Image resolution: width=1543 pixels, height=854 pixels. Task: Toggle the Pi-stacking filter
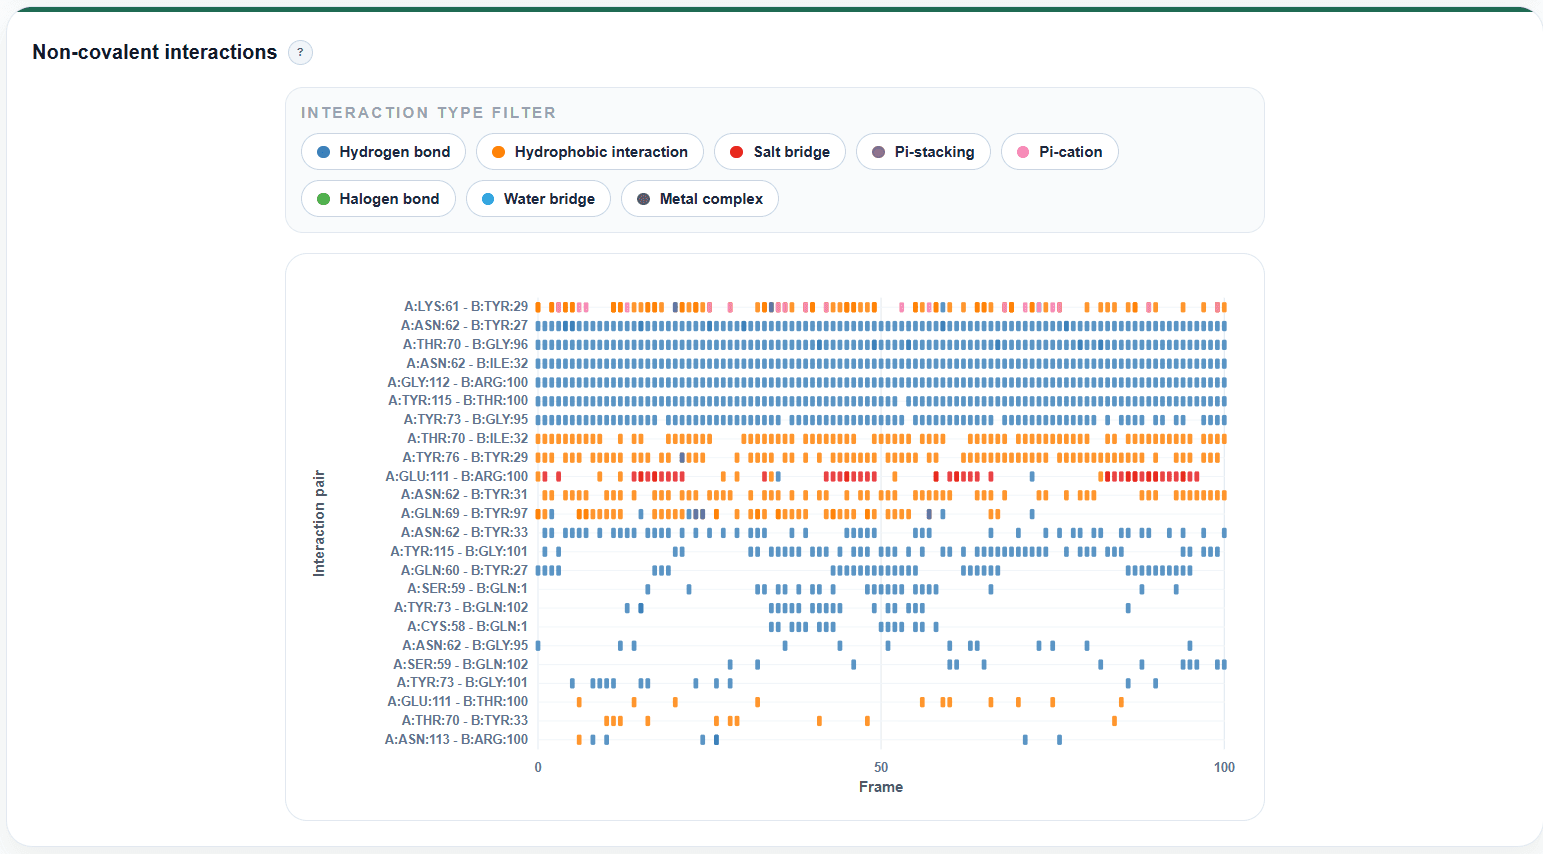(x=923, y=152)
